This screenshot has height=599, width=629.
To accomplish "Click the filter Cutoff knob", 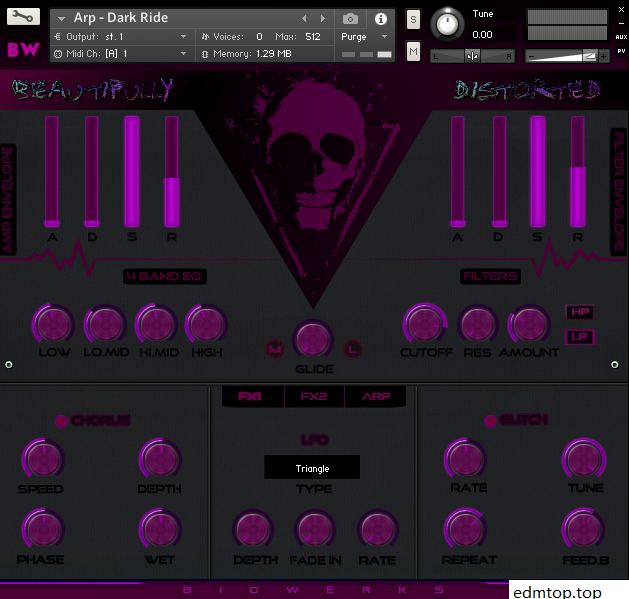I will tap(425, 324).
